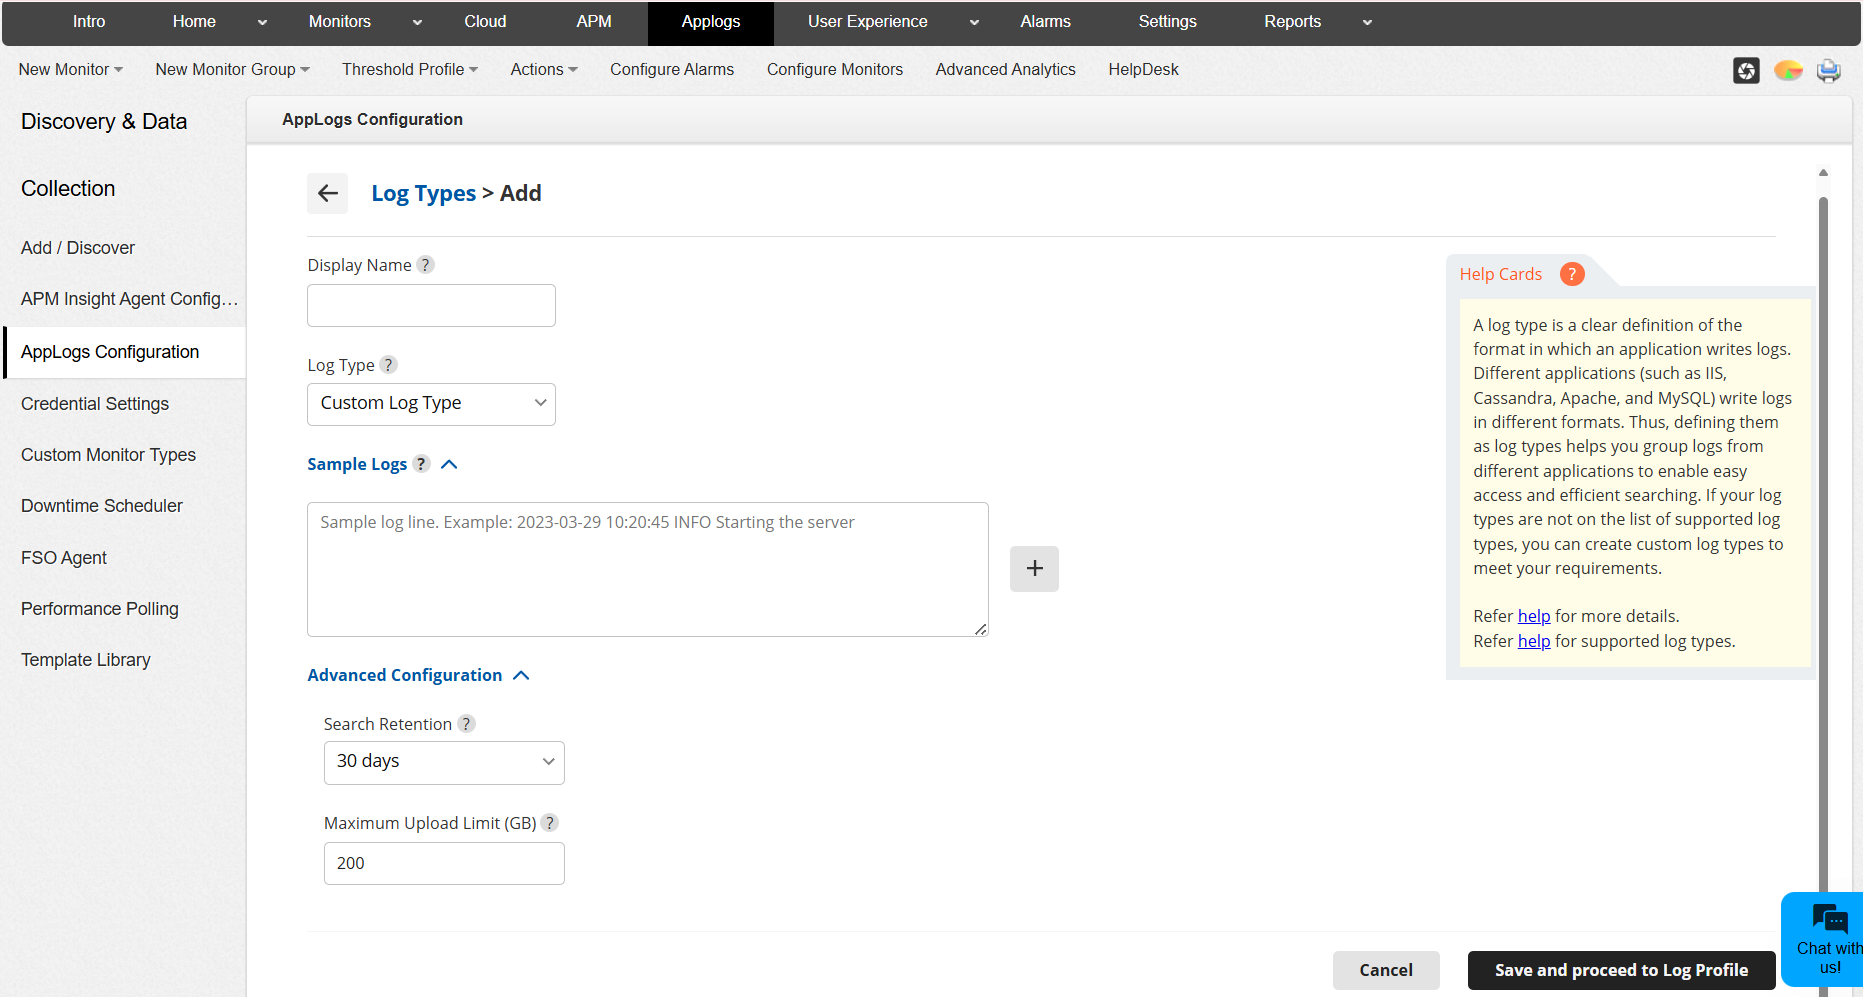Image resolution: width=1863 pixels, height=997 pixels.
Task: Open the Search Retention help icon
Action: pos(466,723)
